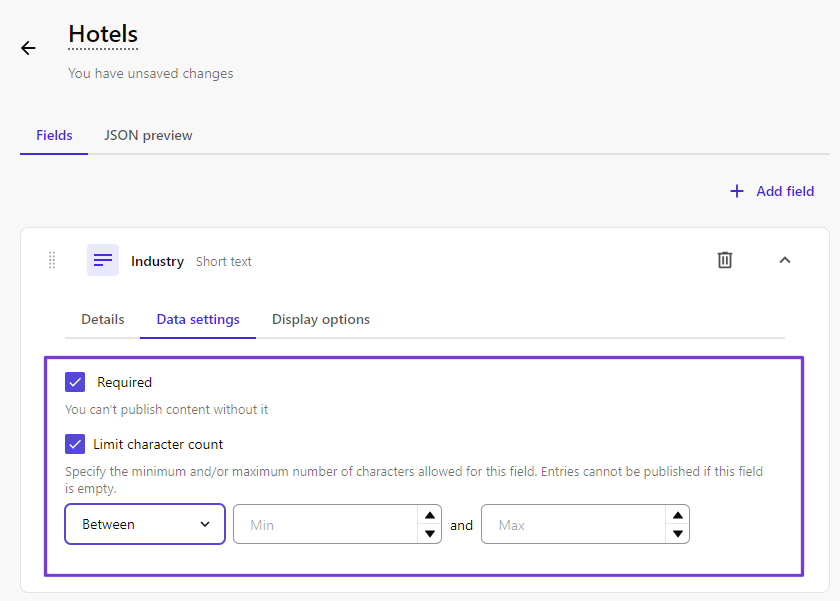The height and width of the screenshot is (601, 840).
Task: Click the trash icon to delete Industry field
Action: coord(724,260)
